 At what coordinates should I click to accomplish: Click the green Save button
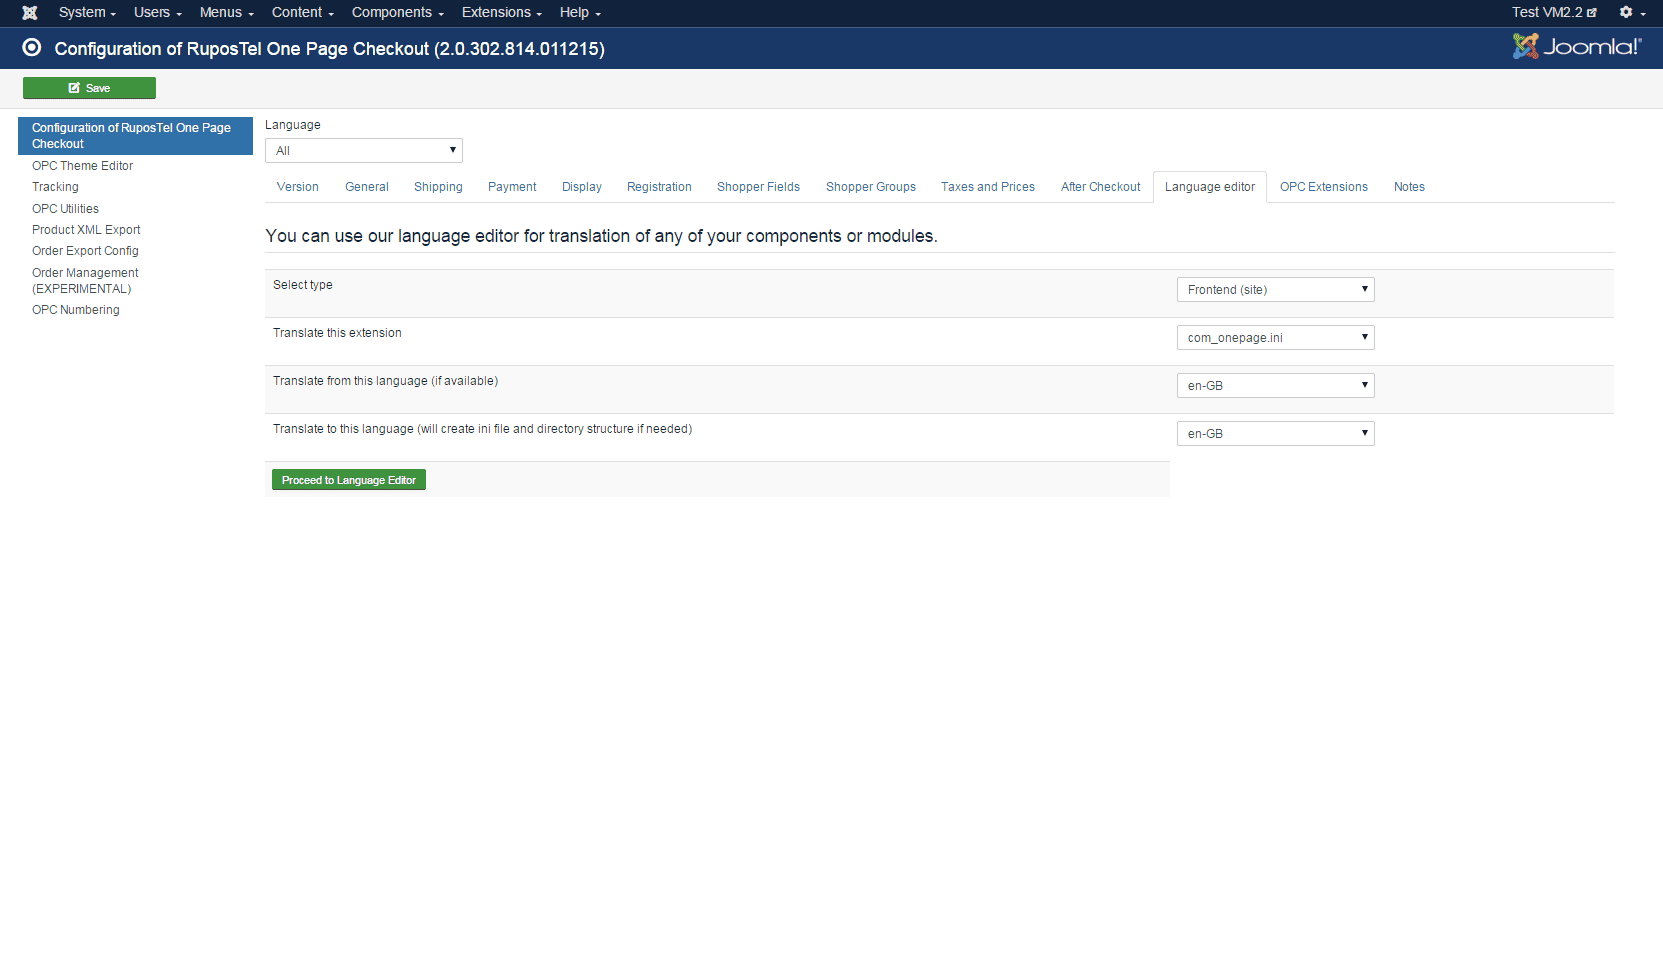coord(89,88)
